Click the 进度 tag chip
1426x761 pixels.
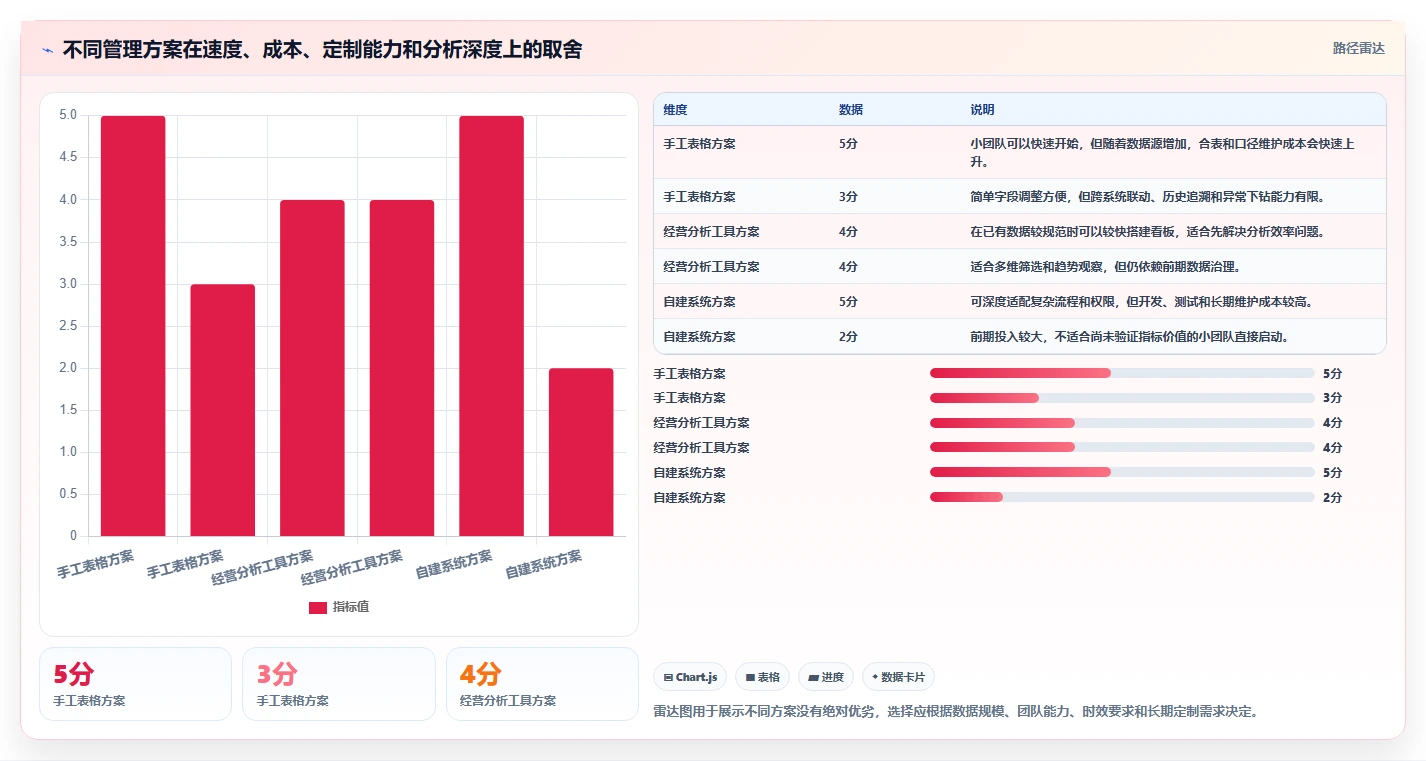tap(826, 677)
